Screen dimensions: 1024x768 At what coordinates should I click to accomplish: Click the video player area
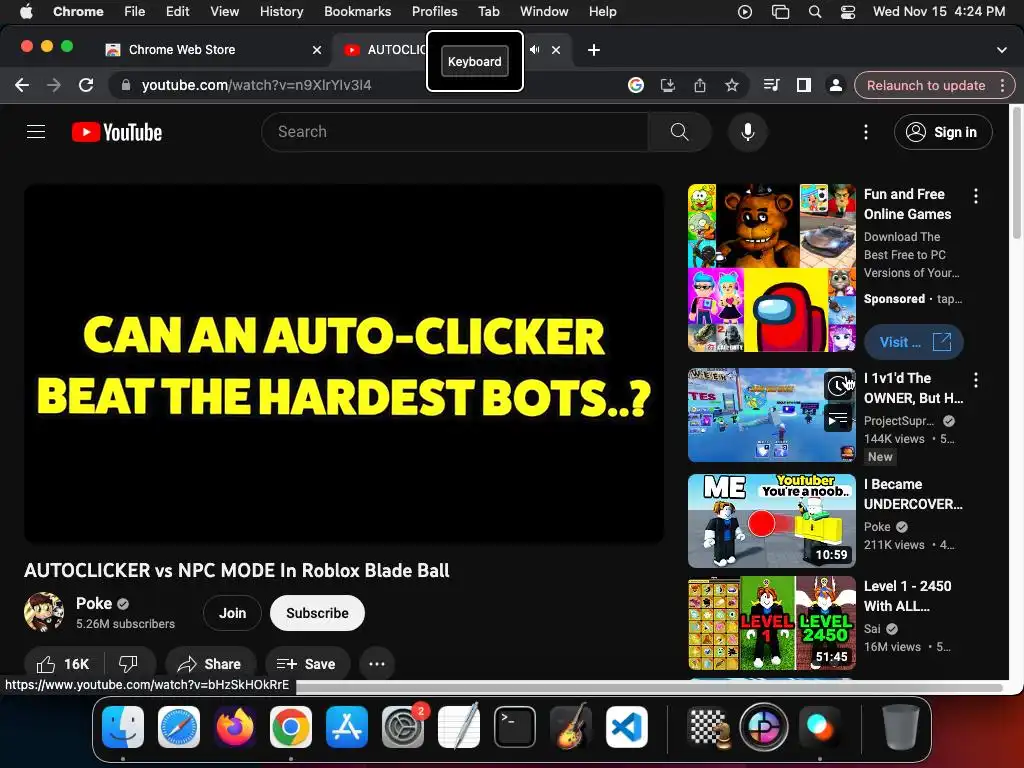coord(344,363)
